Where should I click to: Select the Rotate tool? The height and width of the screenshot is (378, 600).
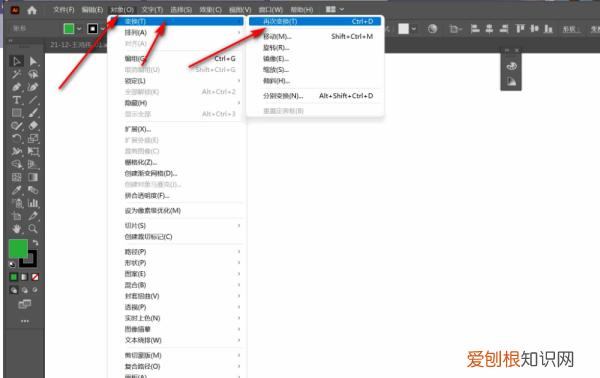pyautogui.click(x=16, y=138)
